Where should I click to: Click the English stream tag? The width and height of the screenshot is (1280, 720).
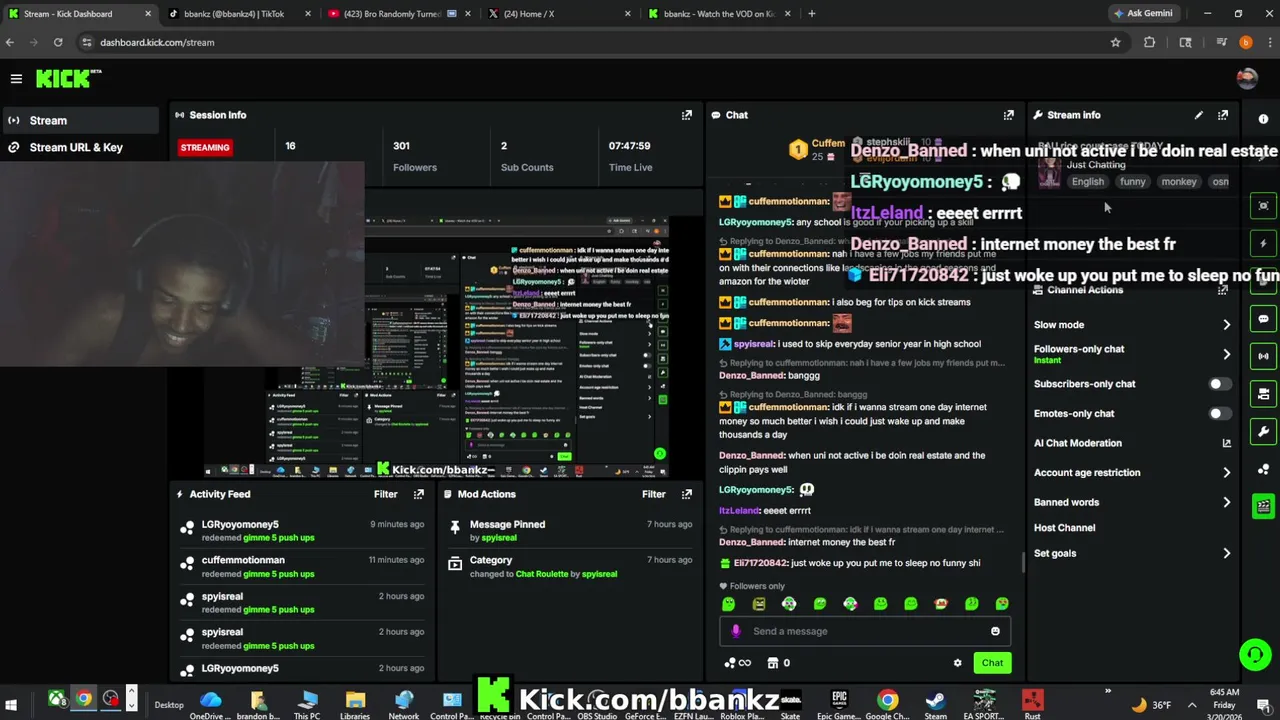pos(1087,182)
